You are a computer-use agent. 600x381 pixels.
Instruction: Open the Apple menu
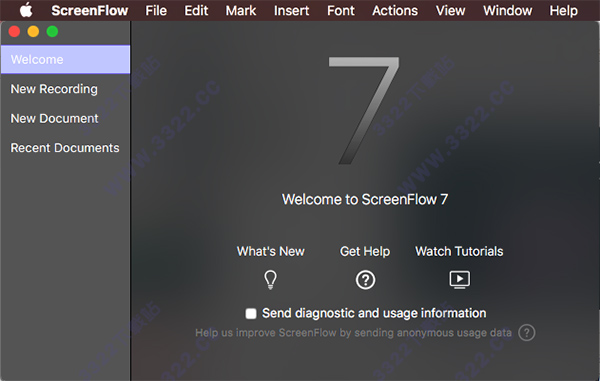pos(26,10)
